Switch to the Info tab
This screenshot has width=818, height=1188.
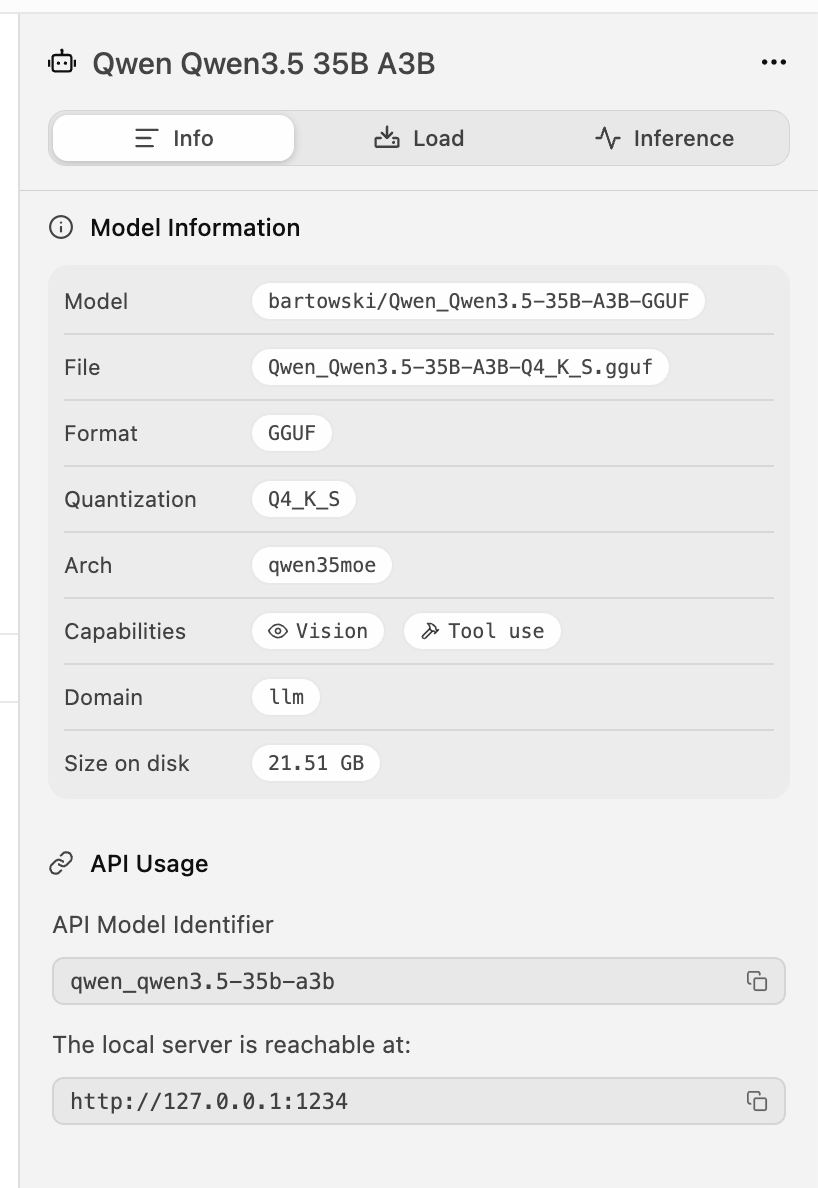pyautogui.click(x=173, y=138)
